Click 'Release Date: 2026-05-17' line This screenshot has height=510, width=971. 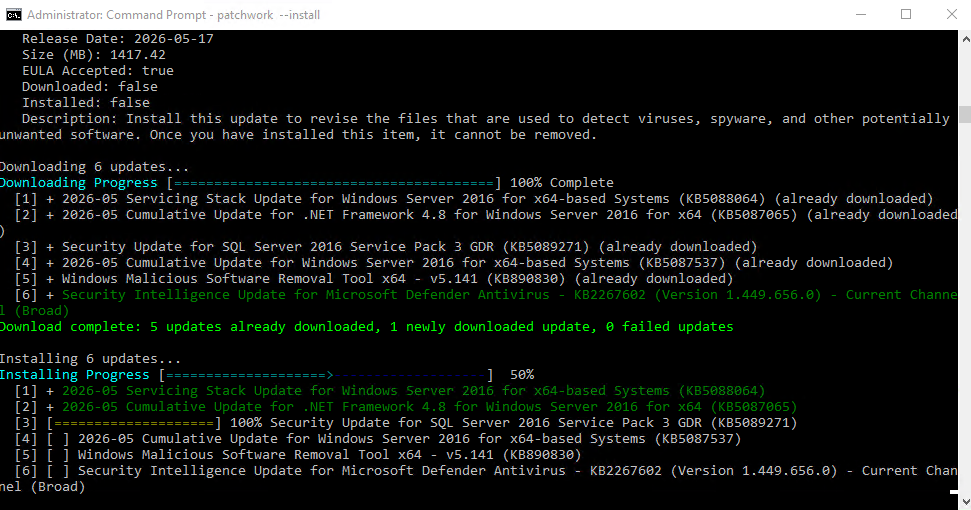coord(118,39)
